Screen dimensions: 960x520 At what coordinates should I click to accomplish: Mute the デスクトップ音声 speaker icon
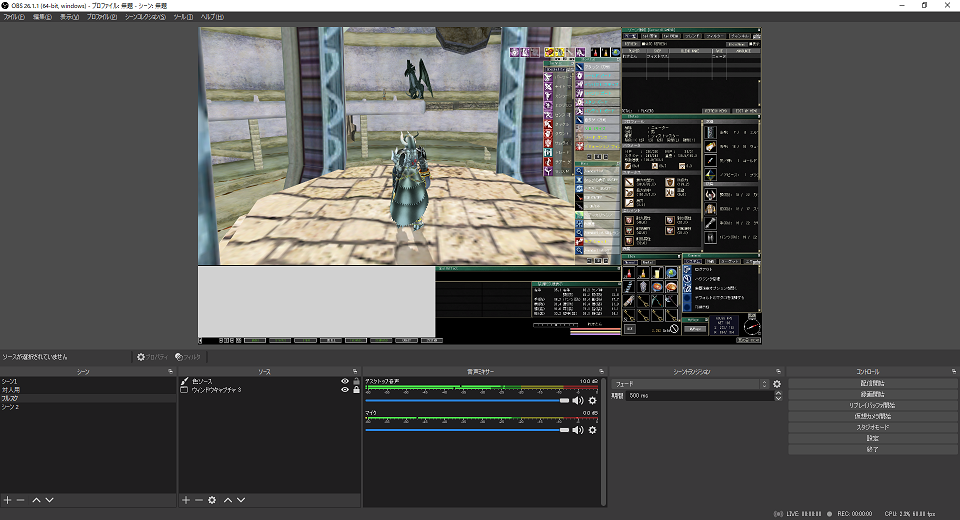pyautogui.click(x=578, y=400)
